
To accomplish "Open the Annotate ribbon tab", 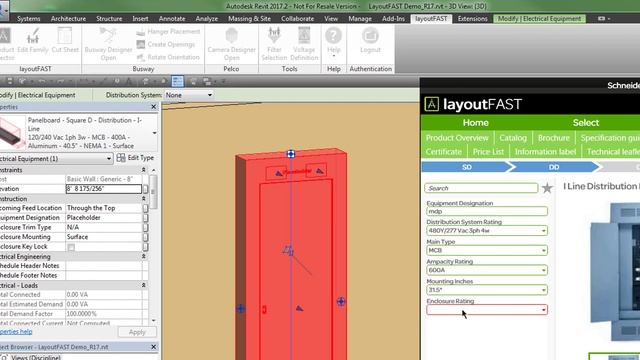I will click(x=172, y=18).
